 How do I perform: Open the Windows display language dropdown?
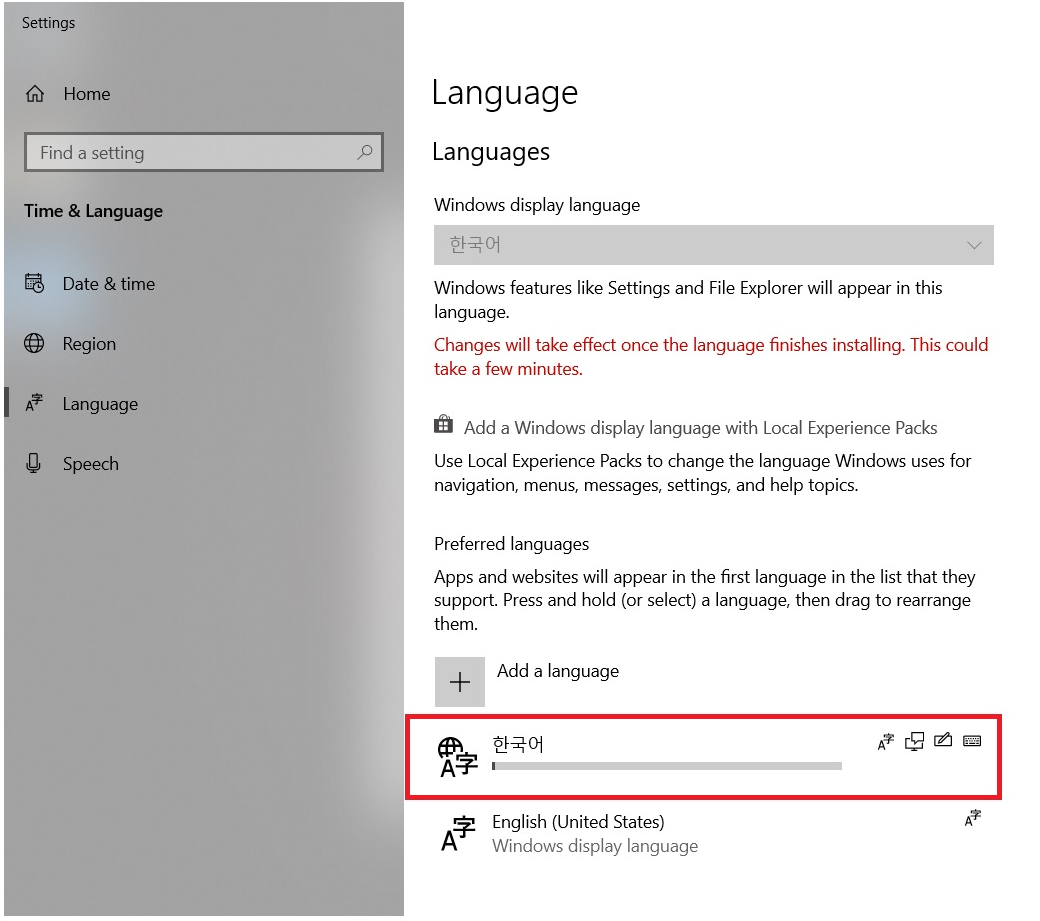pos(714,245)
